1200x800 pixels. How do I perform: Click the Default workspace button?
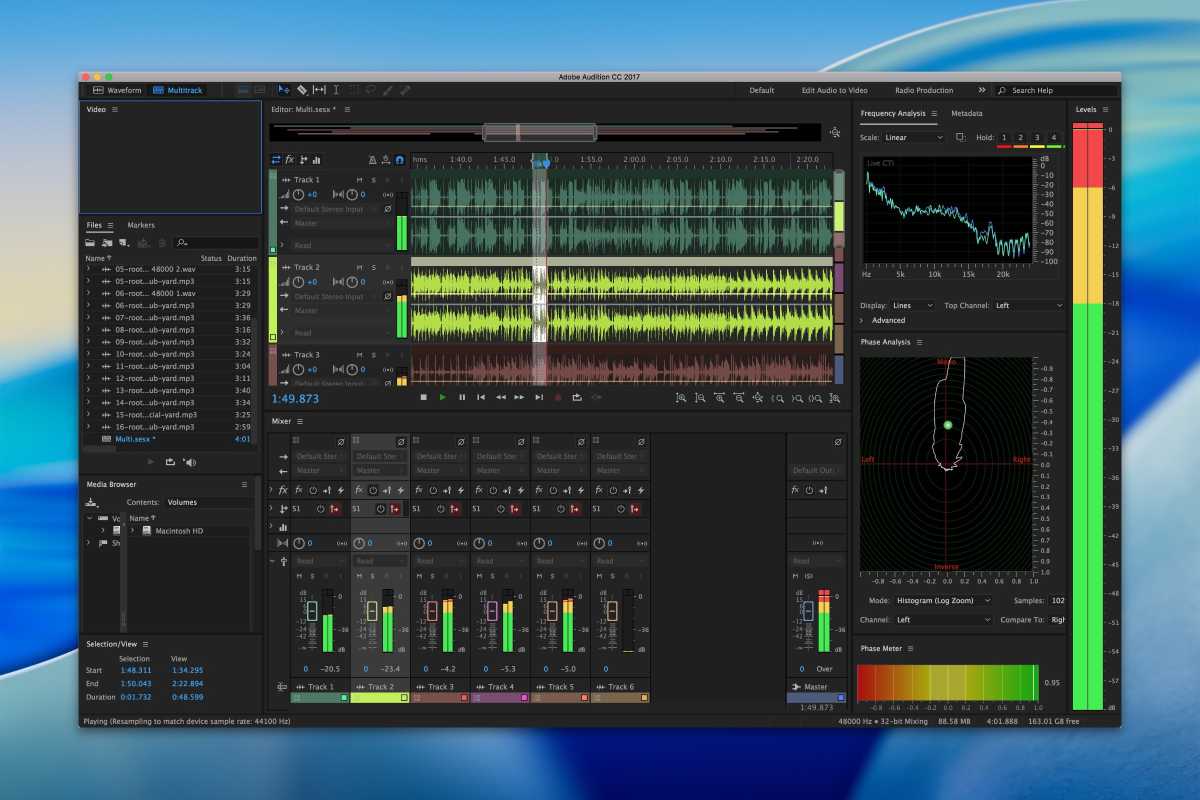point(761,89)
